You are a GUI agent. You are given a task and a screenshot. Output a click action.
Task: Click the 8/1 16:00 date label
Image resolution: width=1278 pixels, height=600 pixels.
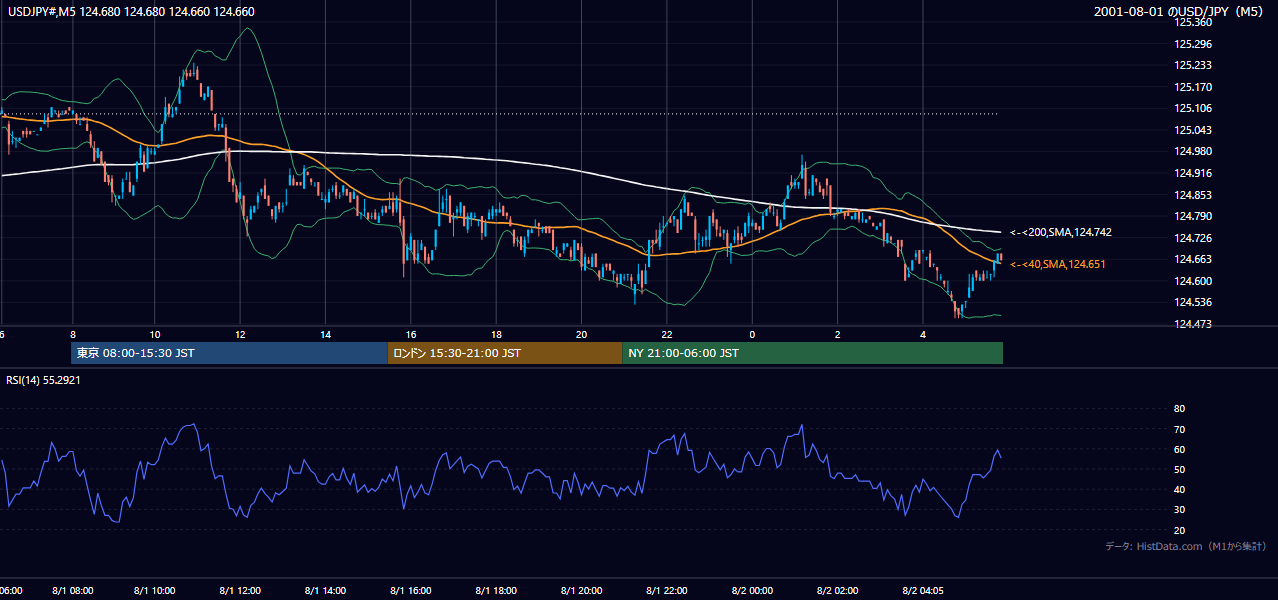(411, 591)
